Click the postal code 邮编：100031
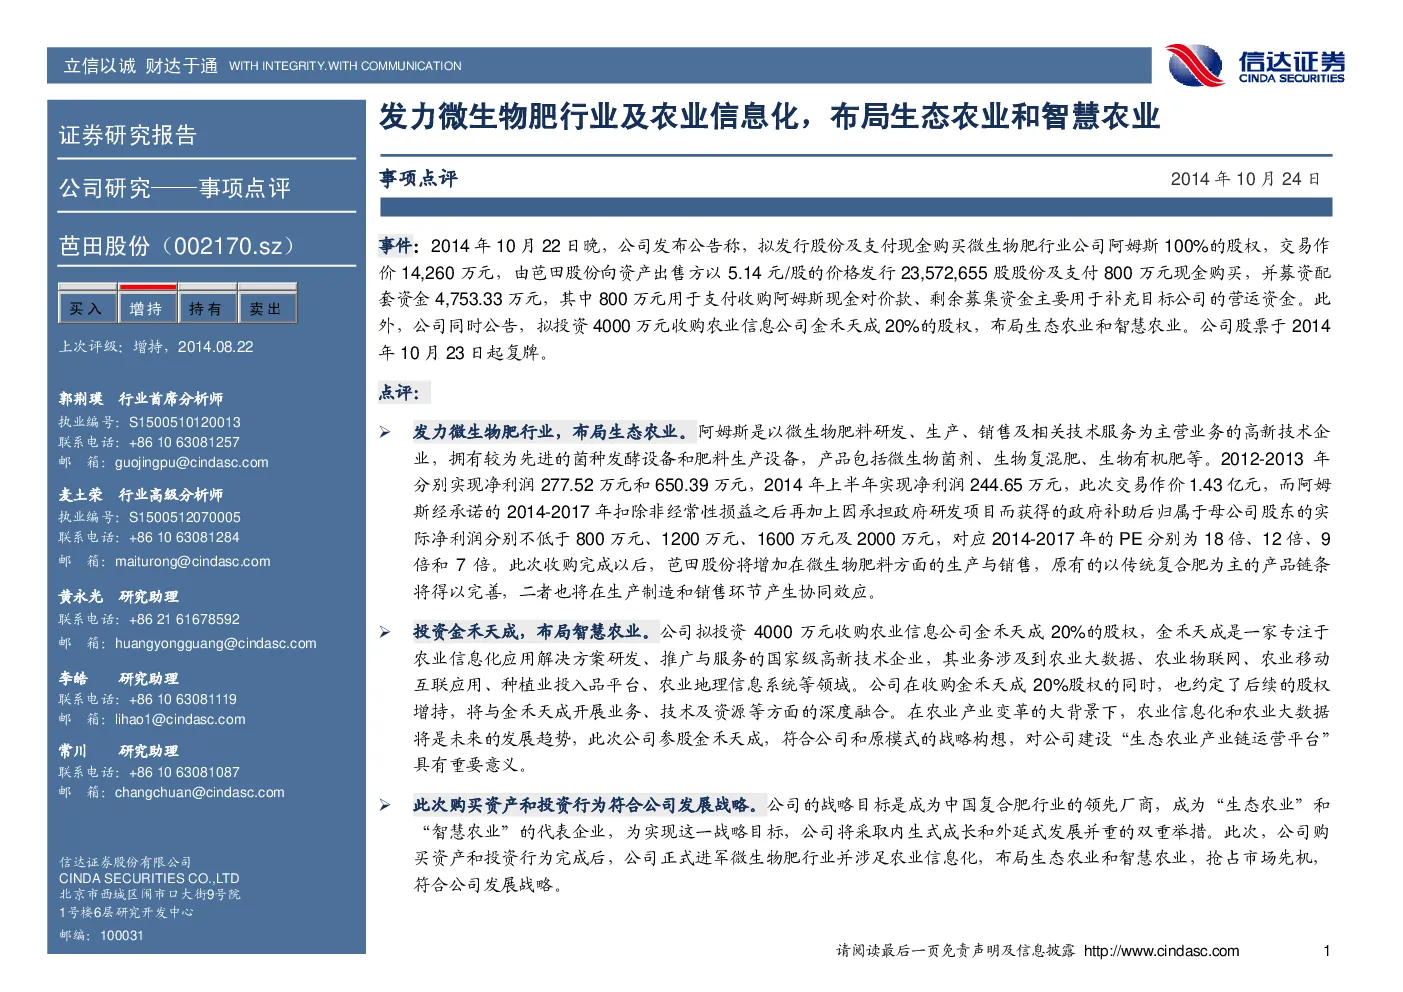 101,936
